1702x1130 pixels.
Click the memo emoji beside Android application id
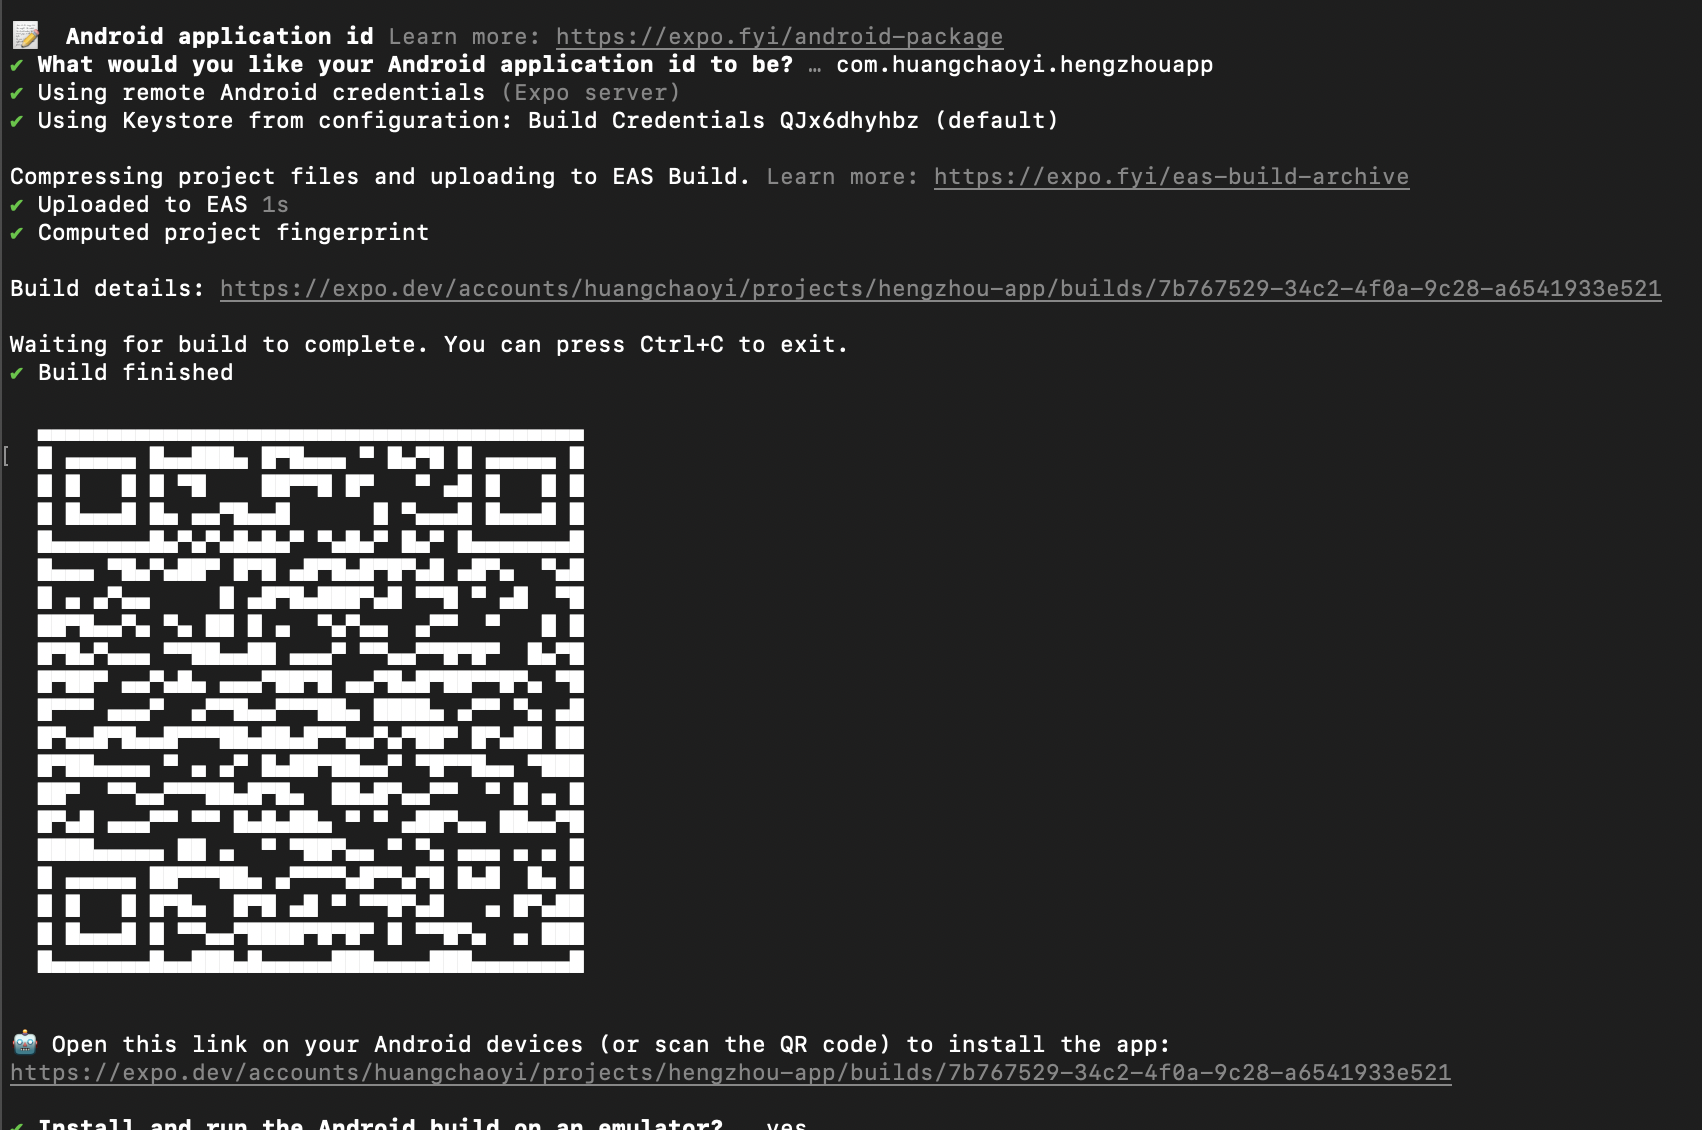tap(25, 36)
